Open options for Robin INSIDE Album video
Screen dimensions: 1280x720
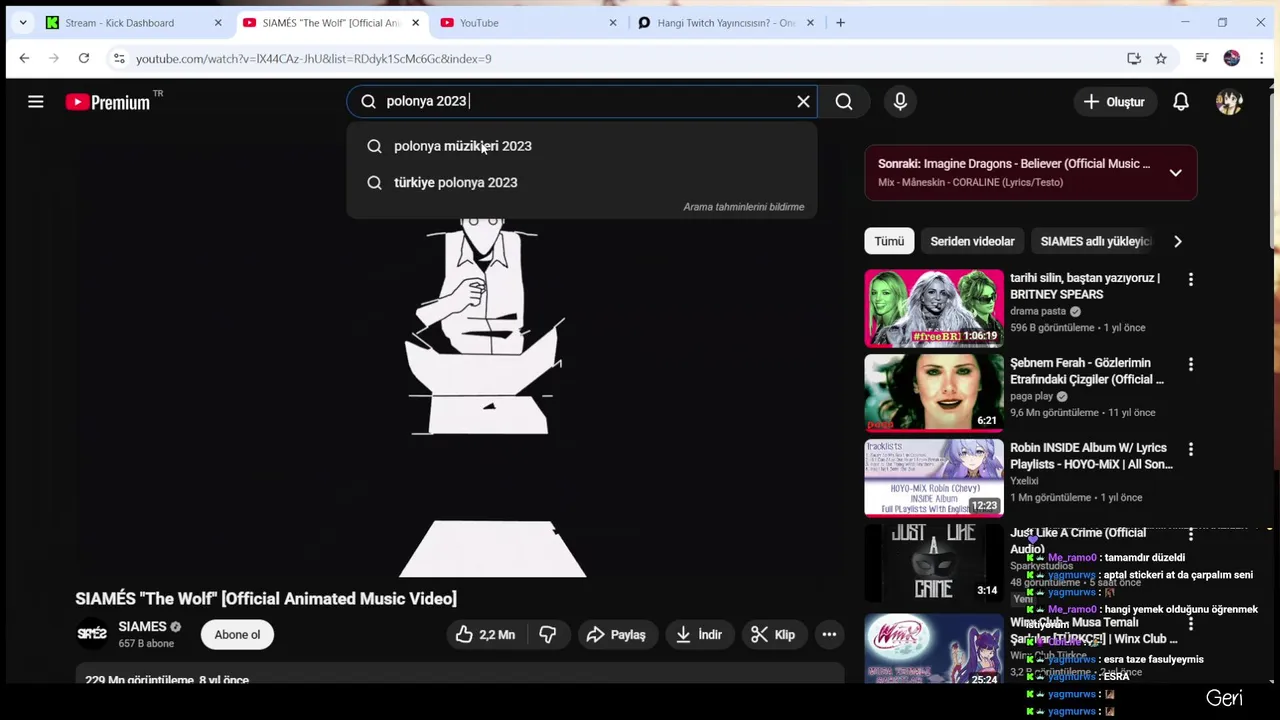1190,450
